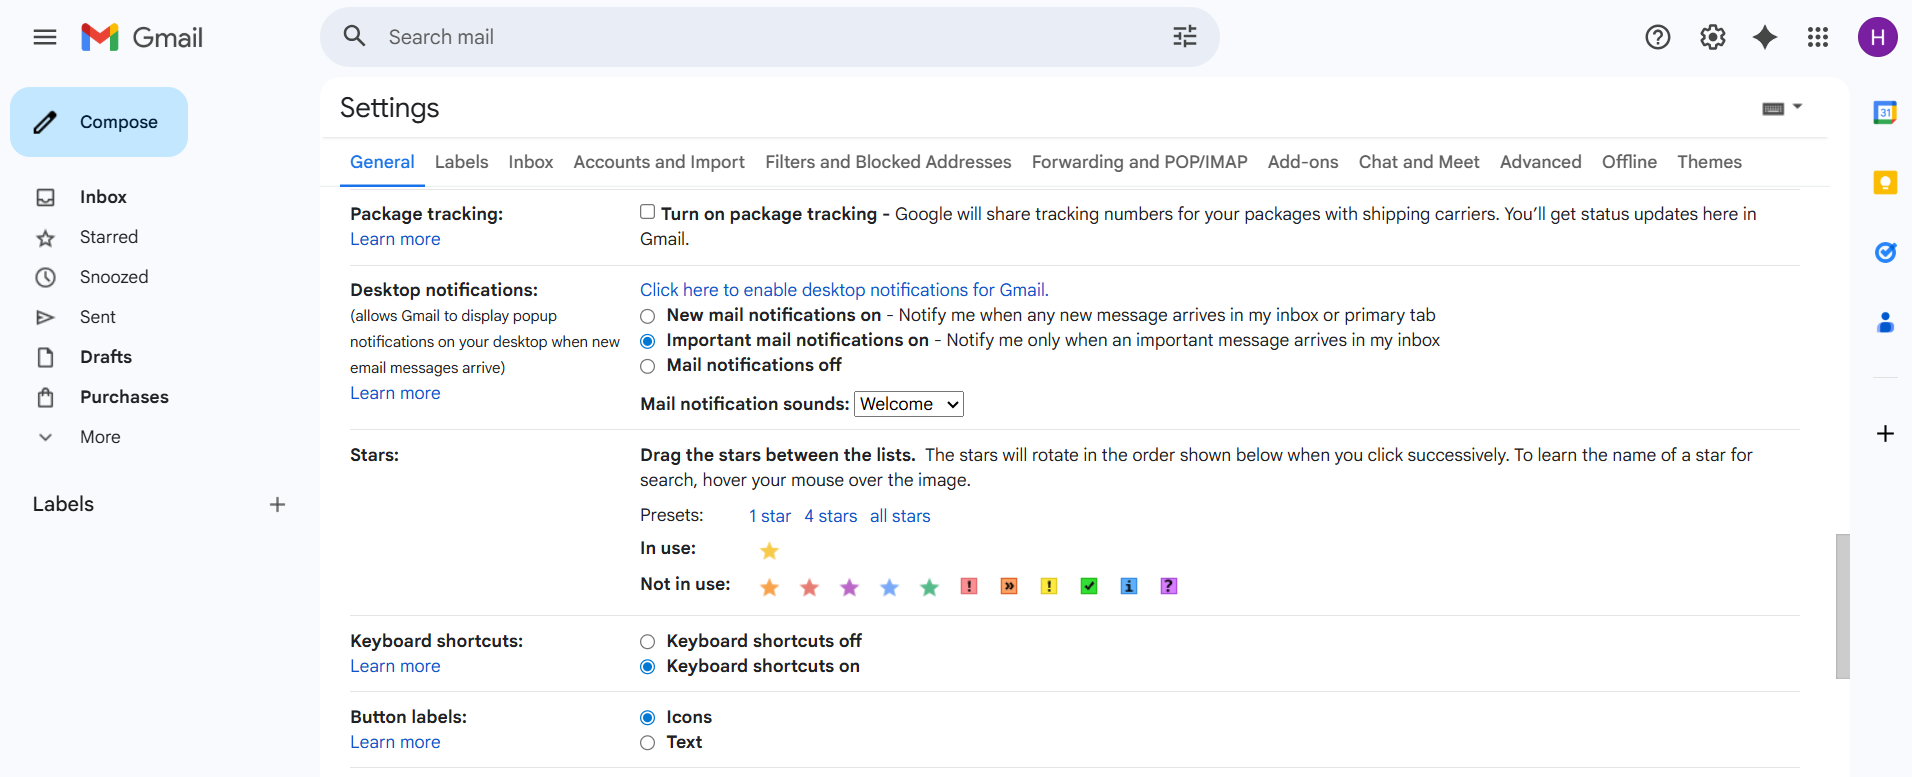
Task: Select the purple question mark icon
Action: pyautogui.click(x=1169, y=586)
